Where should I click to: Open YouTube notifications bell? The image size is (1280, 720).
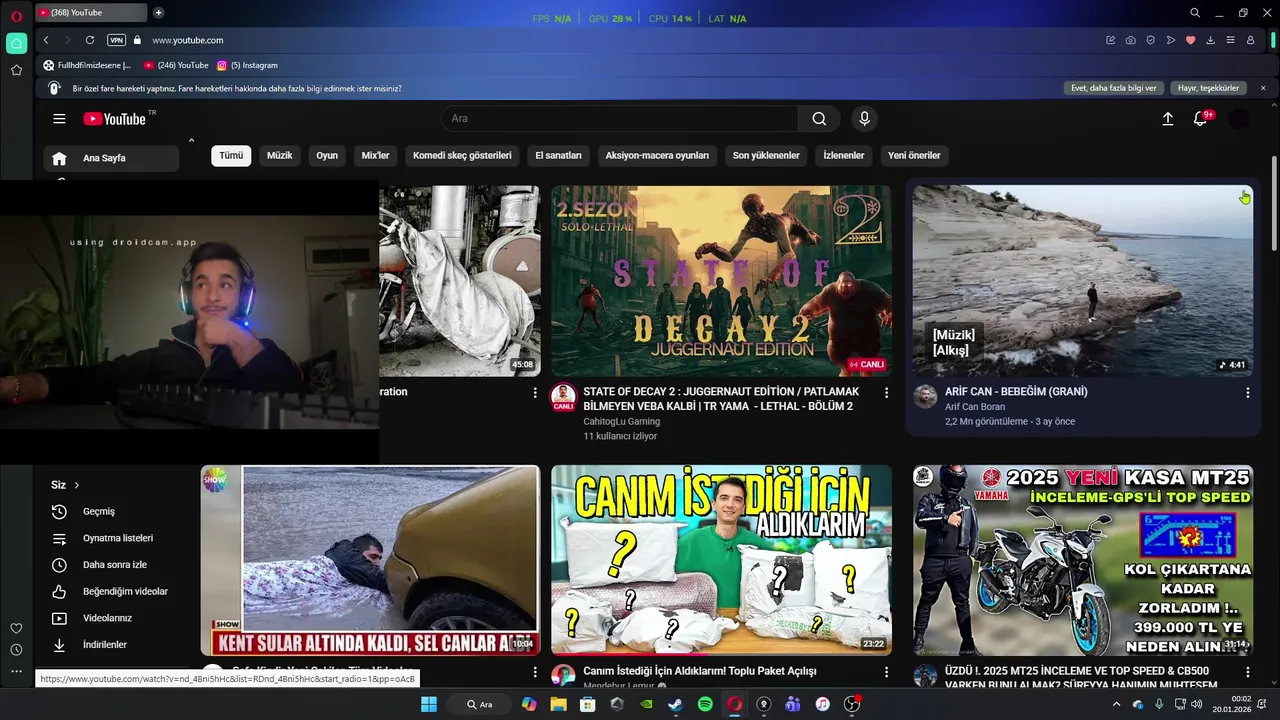coord(1201,119)
